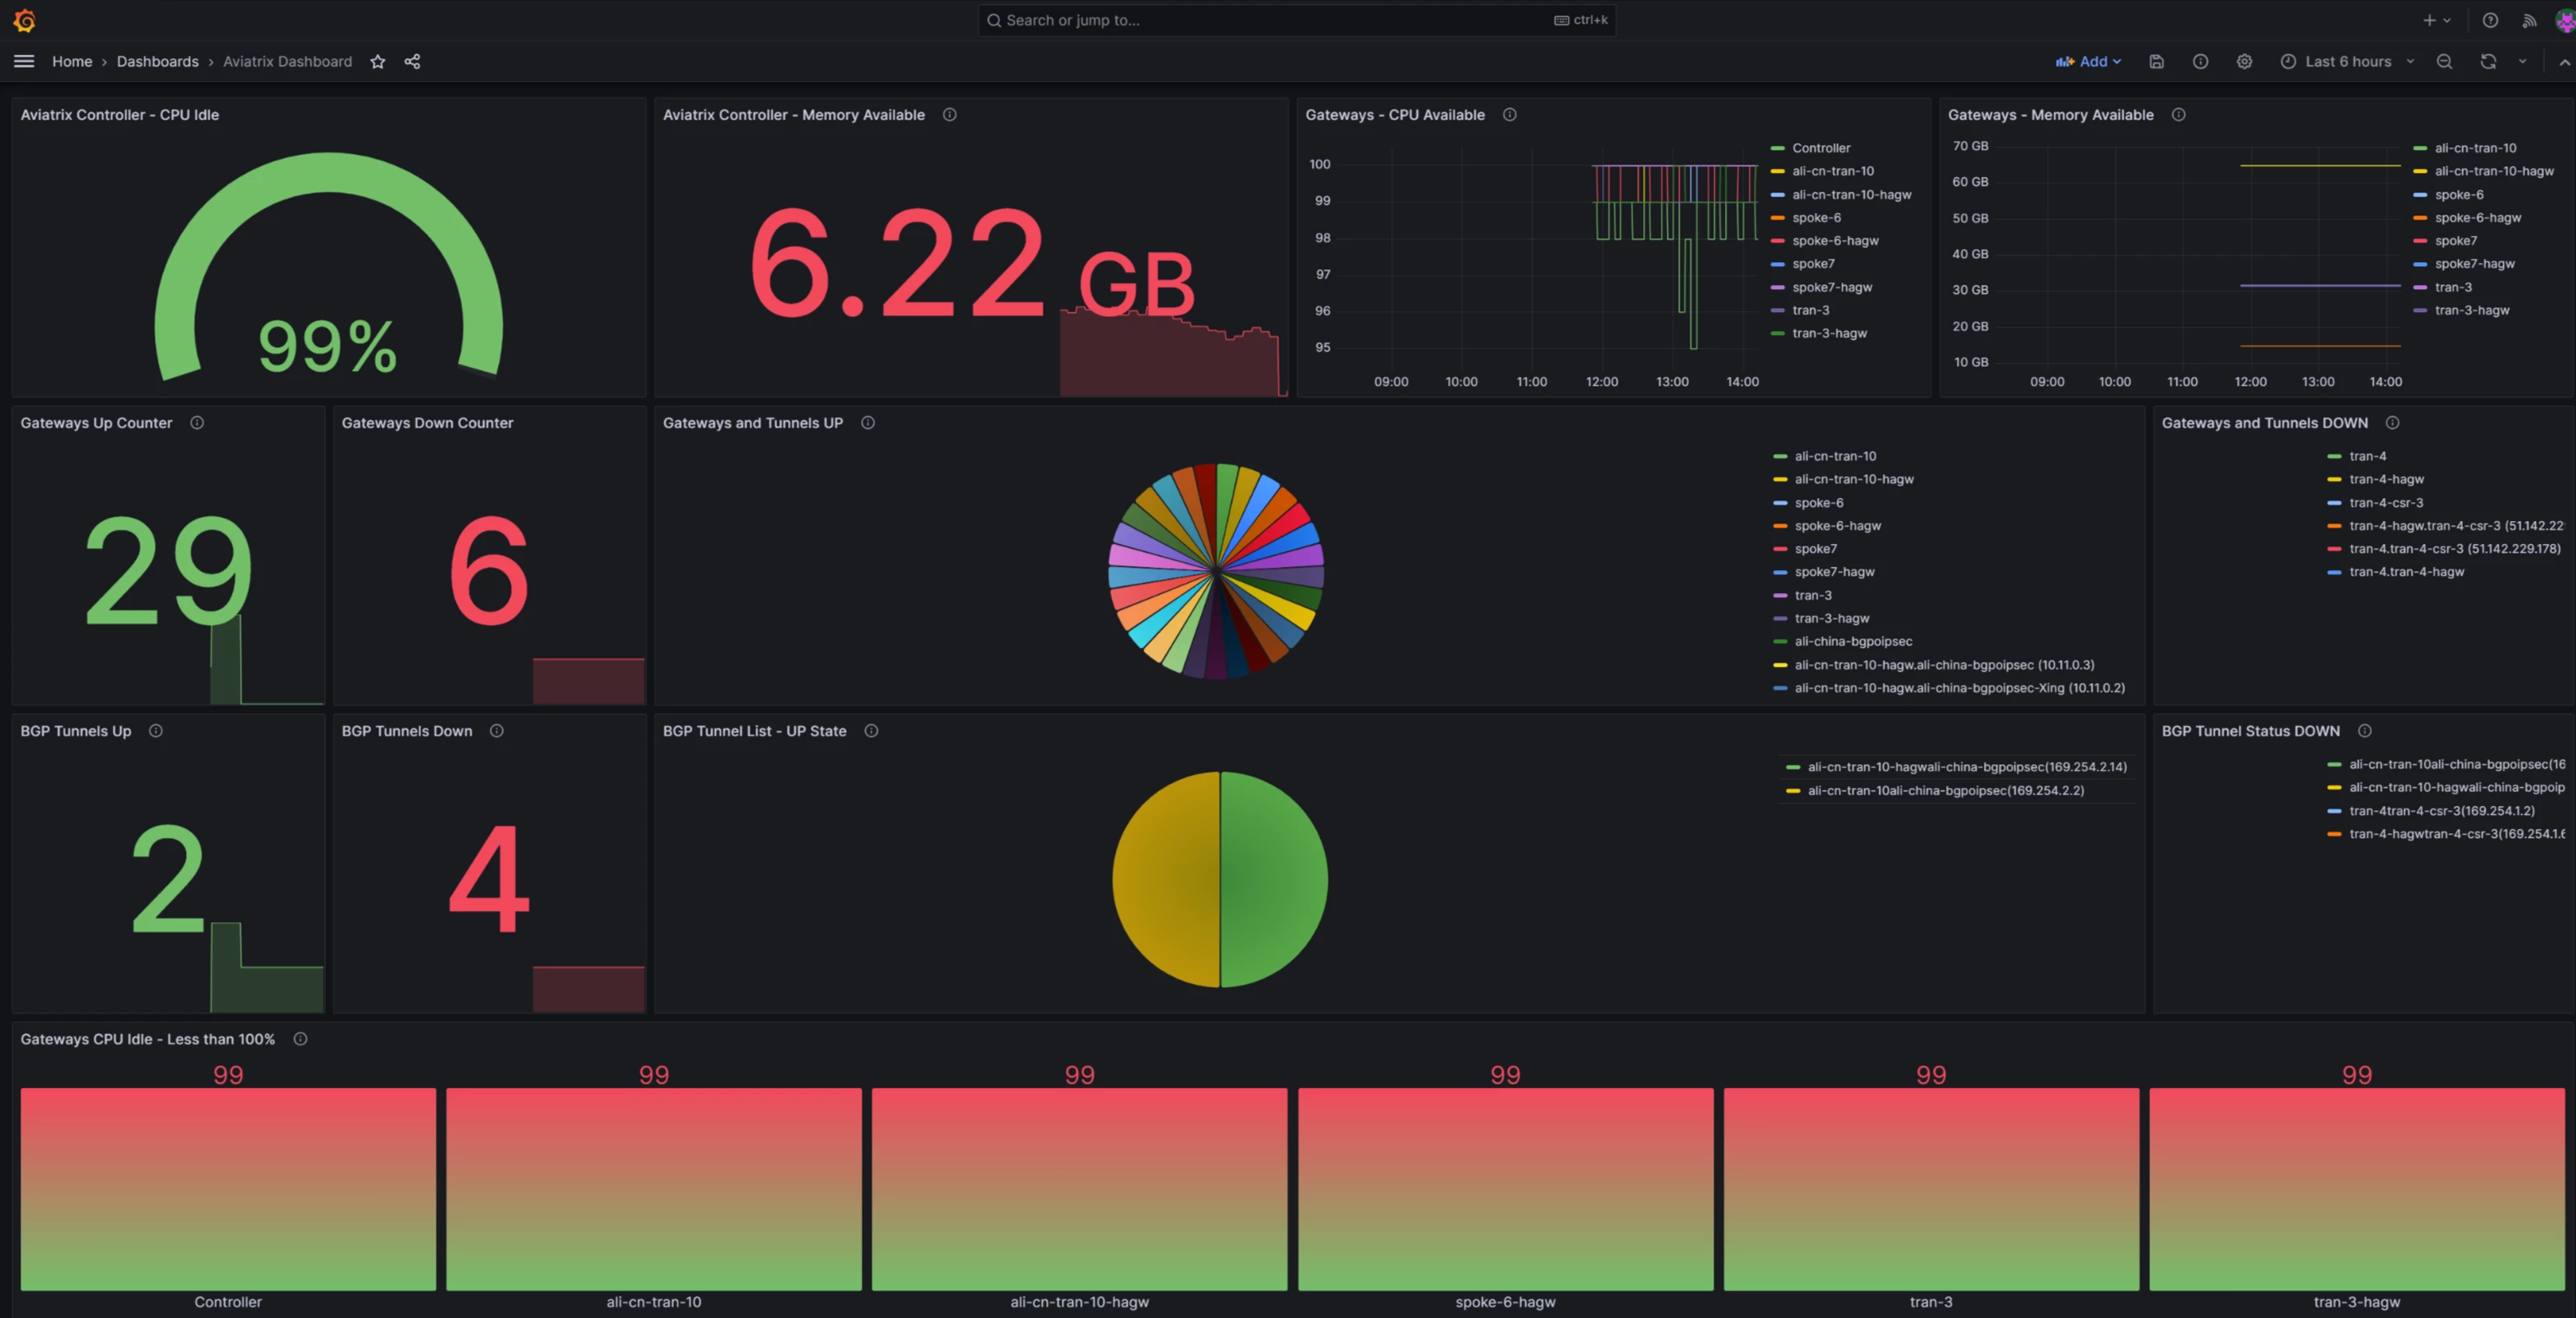Image resolution: width=2576 pixels, height=1318 pixels.
Task: Star the Aviatrix Dashboard as favorite
Action: 377,61
